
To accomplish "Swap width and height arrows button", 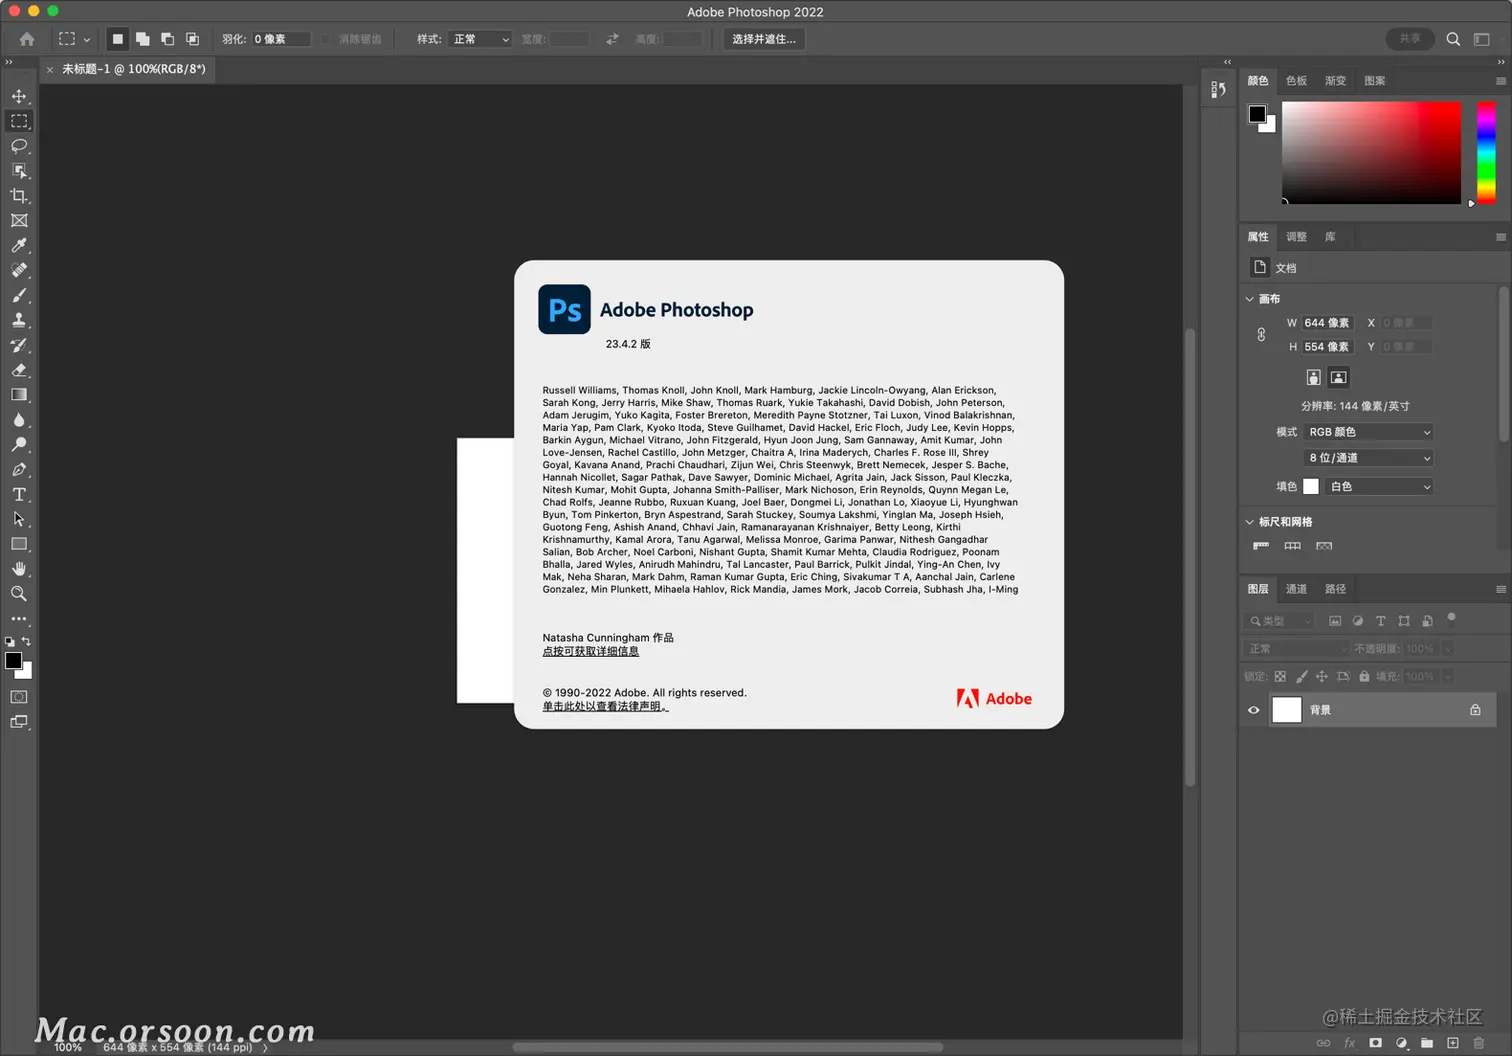I will click(x=612, y=39).
